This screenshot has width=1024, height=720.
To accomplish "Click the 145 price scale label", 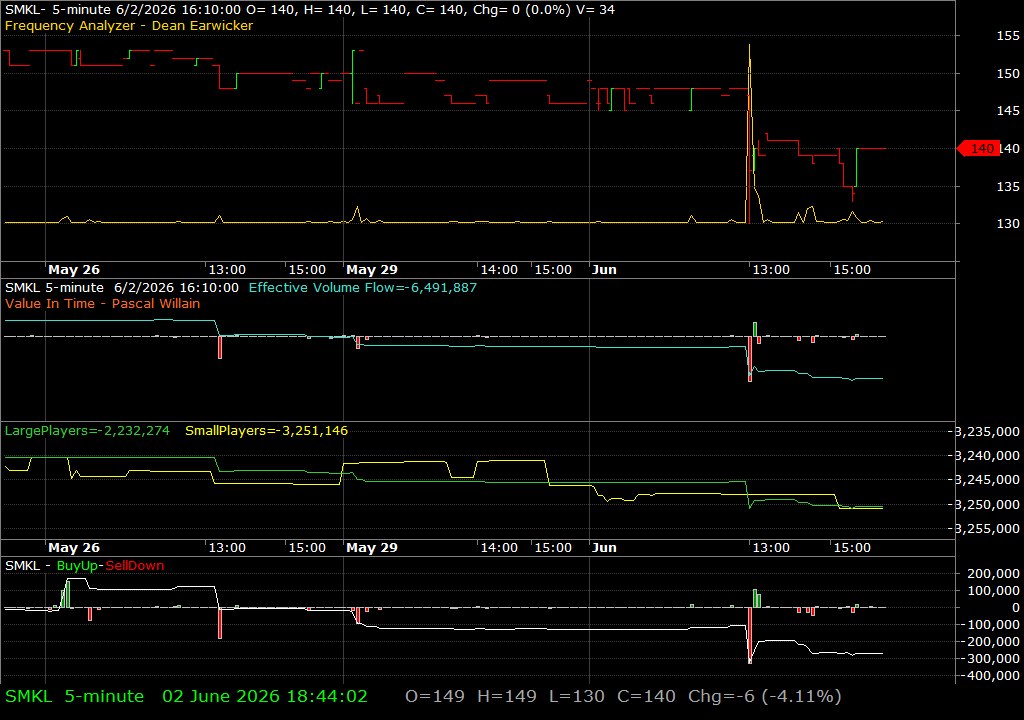I will click(1008, 110).
